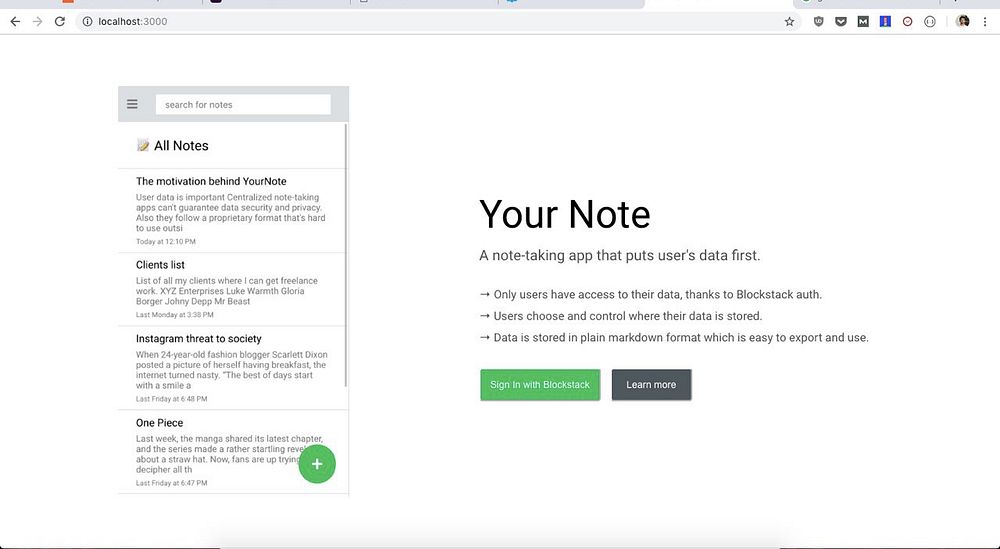Click the Learn more button
Screen dimensions: 1000x549
pyautogui.click(x=651, y=384)
